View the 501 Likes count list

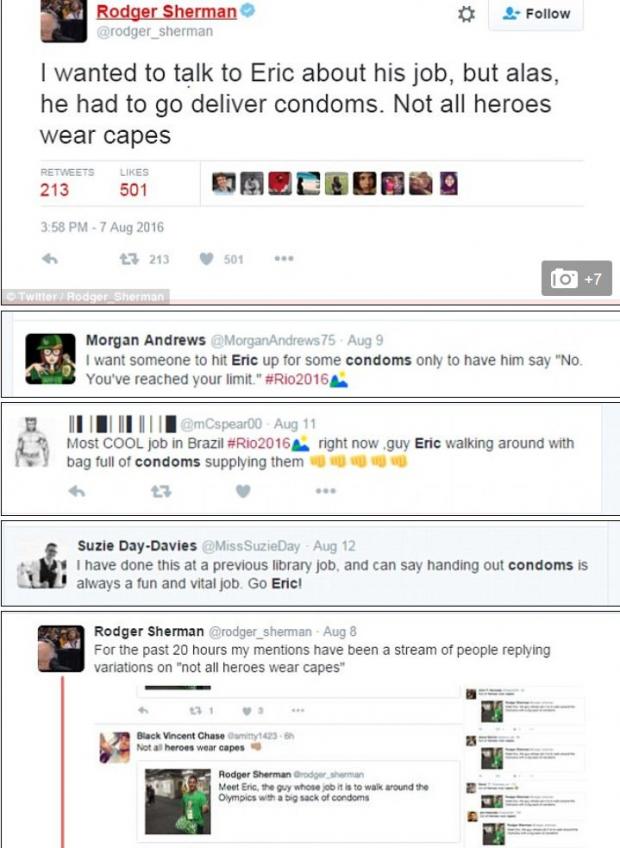(x=134, y=183)
